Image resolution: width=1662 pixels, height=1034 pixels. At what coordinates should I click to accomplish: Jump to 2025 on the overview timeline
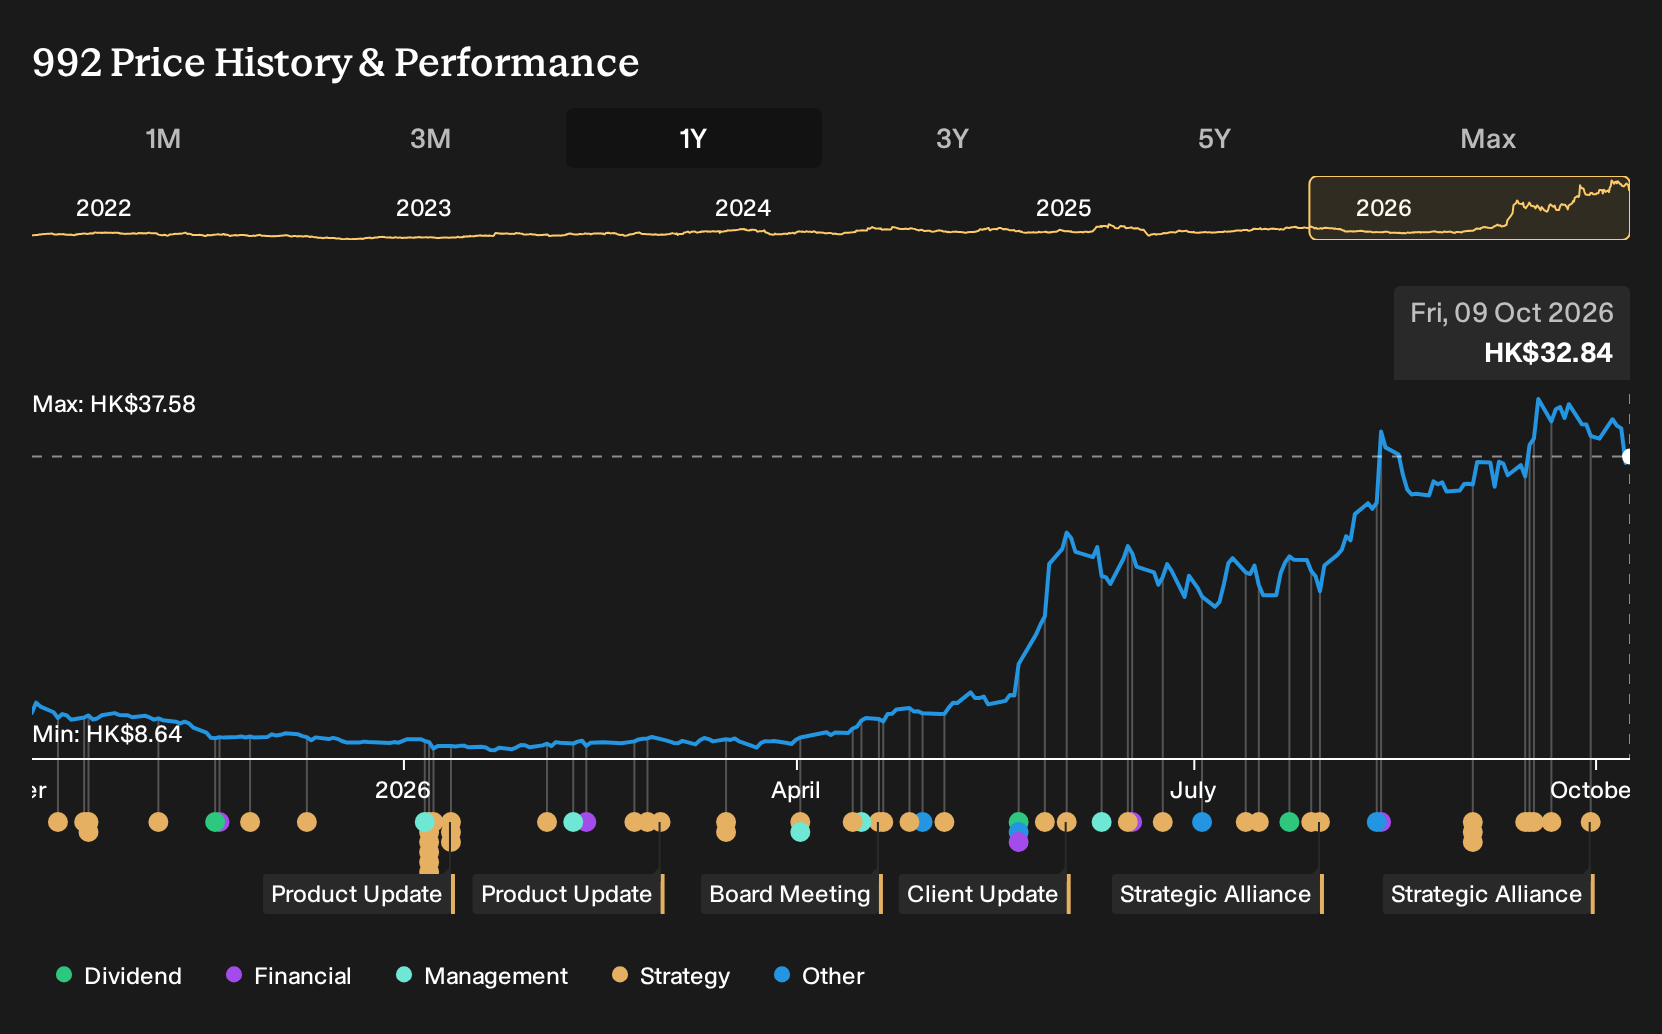tap(1063, 208)
